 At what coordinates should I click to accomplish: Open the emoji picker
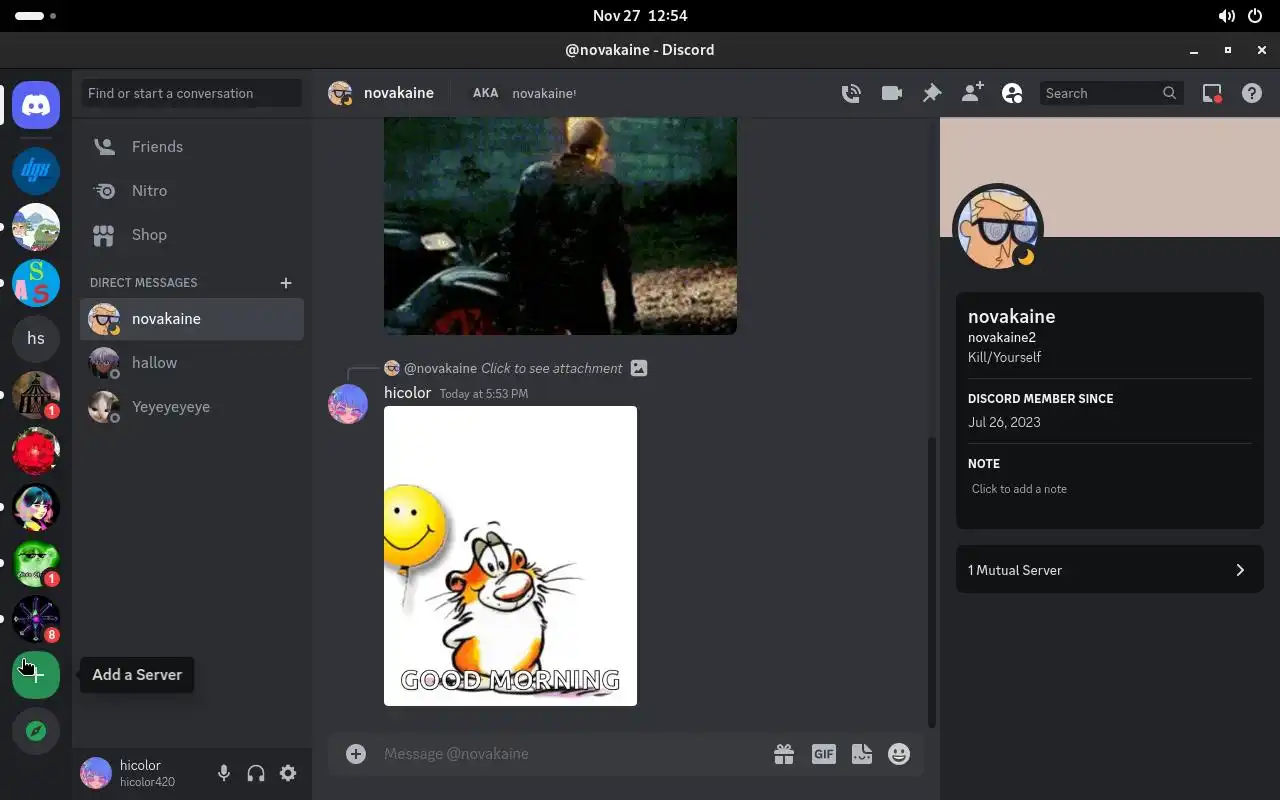coord(900,754)
